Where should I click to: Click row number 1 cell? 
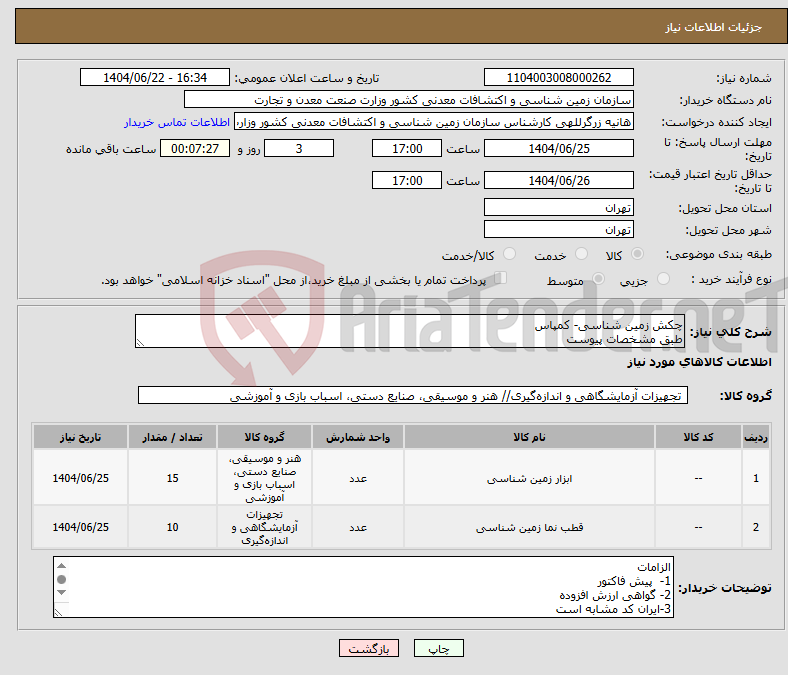pos(756,477)
